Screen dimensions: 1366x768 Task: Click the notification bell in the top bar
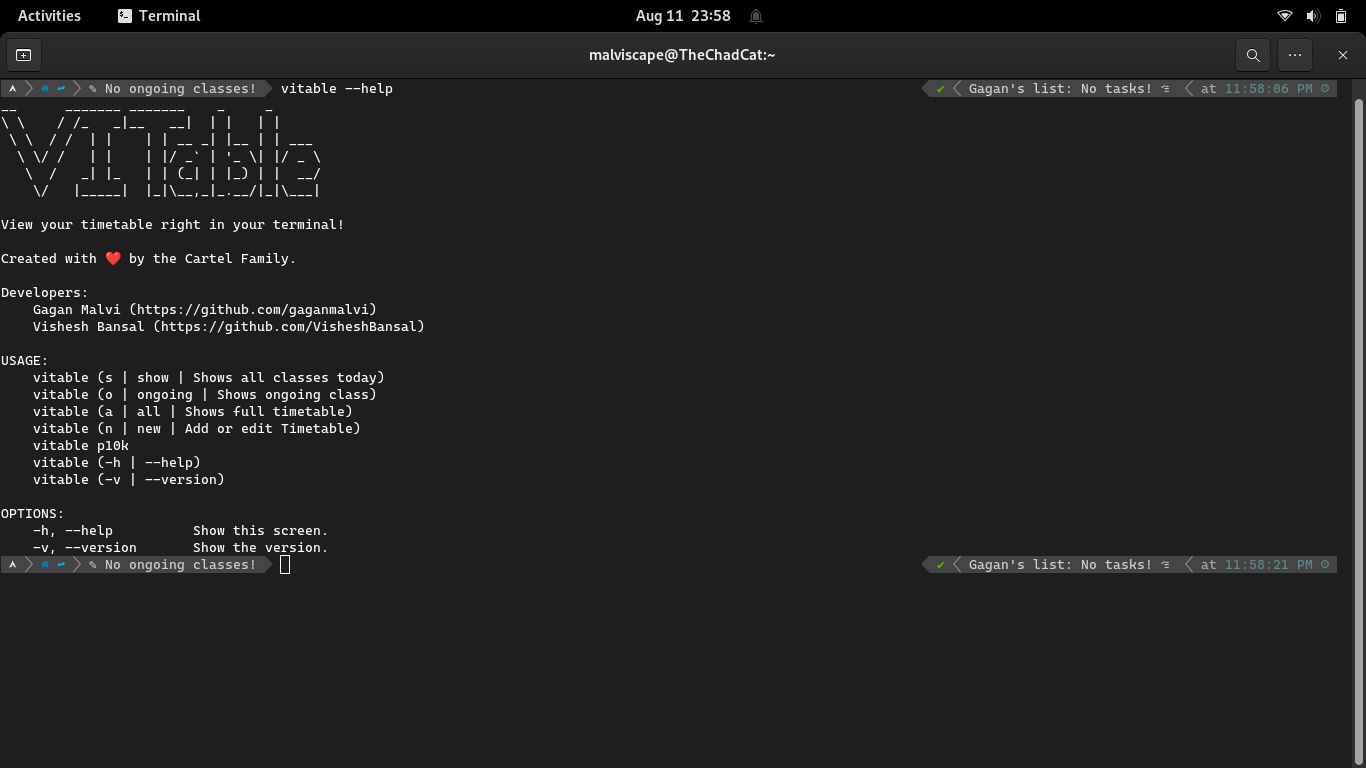click(756, 16)
